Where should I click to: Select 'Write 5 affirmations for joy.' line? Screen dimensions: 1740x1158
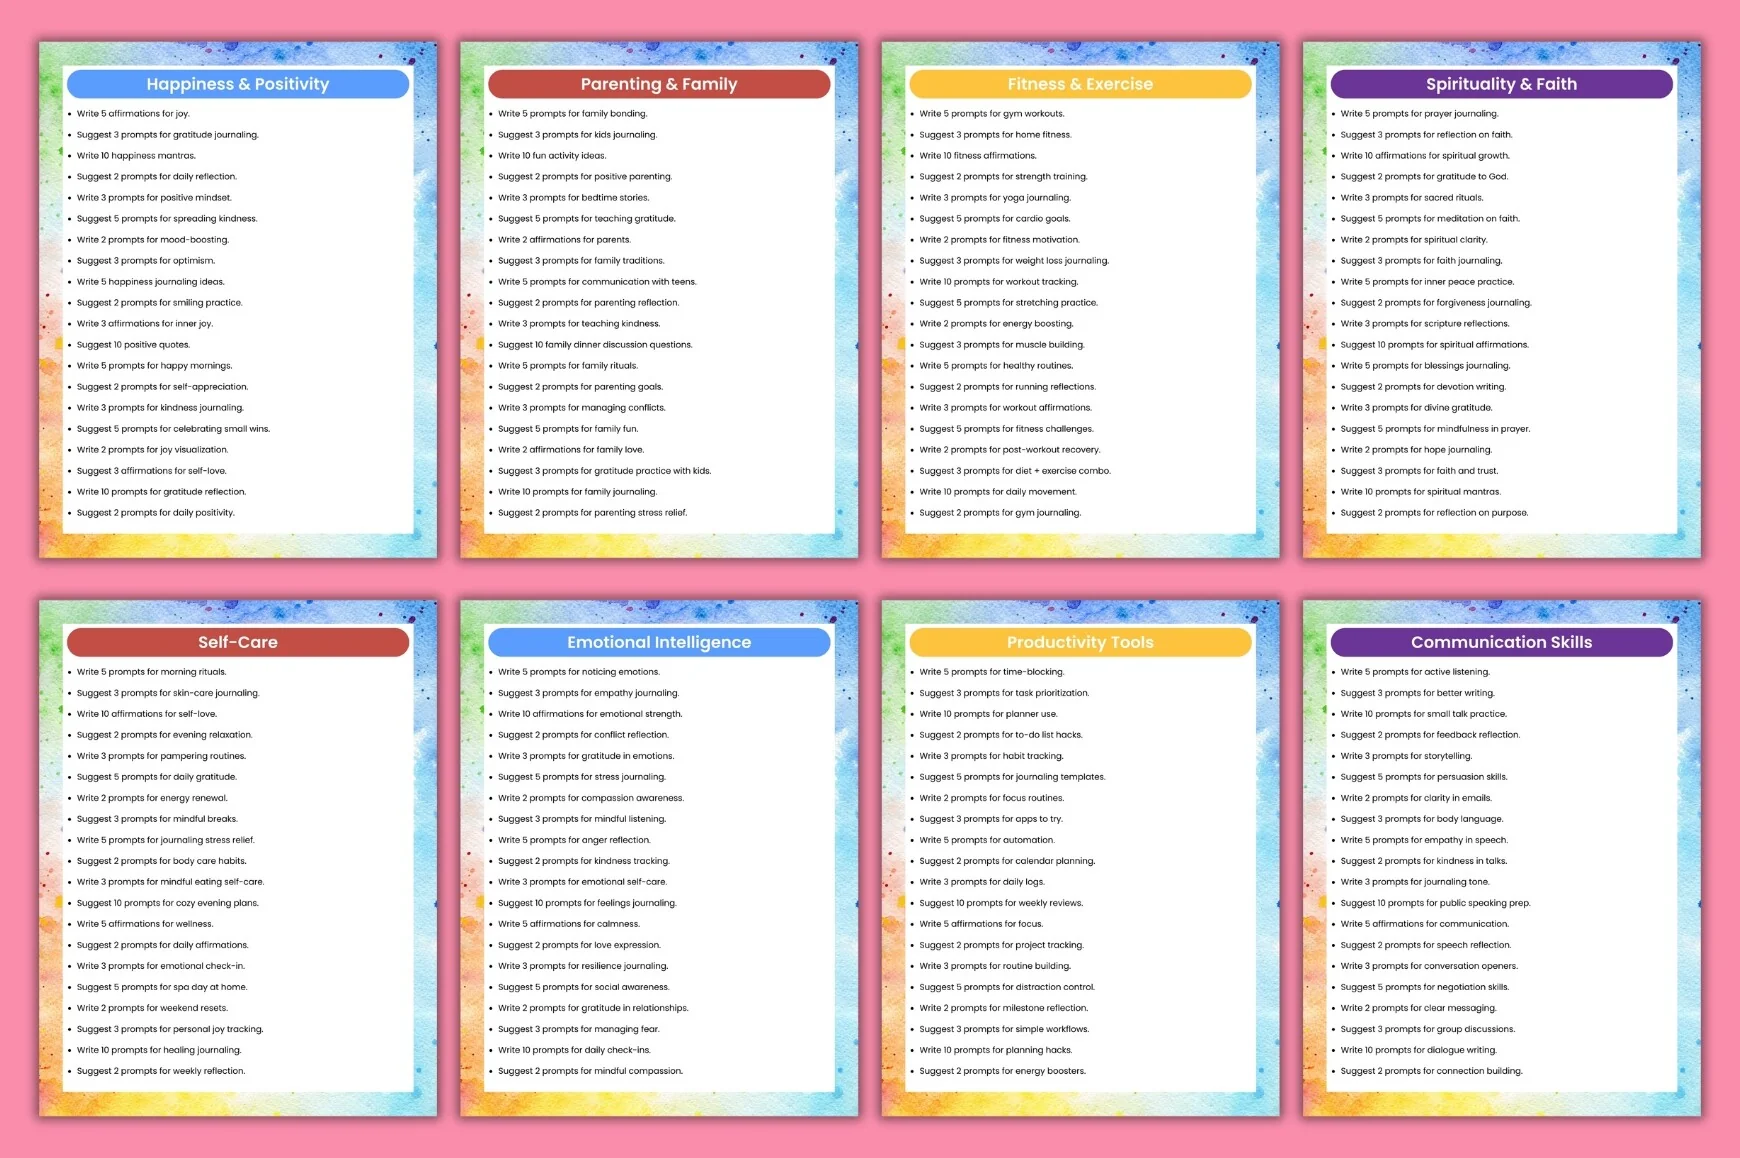point(133,114)
